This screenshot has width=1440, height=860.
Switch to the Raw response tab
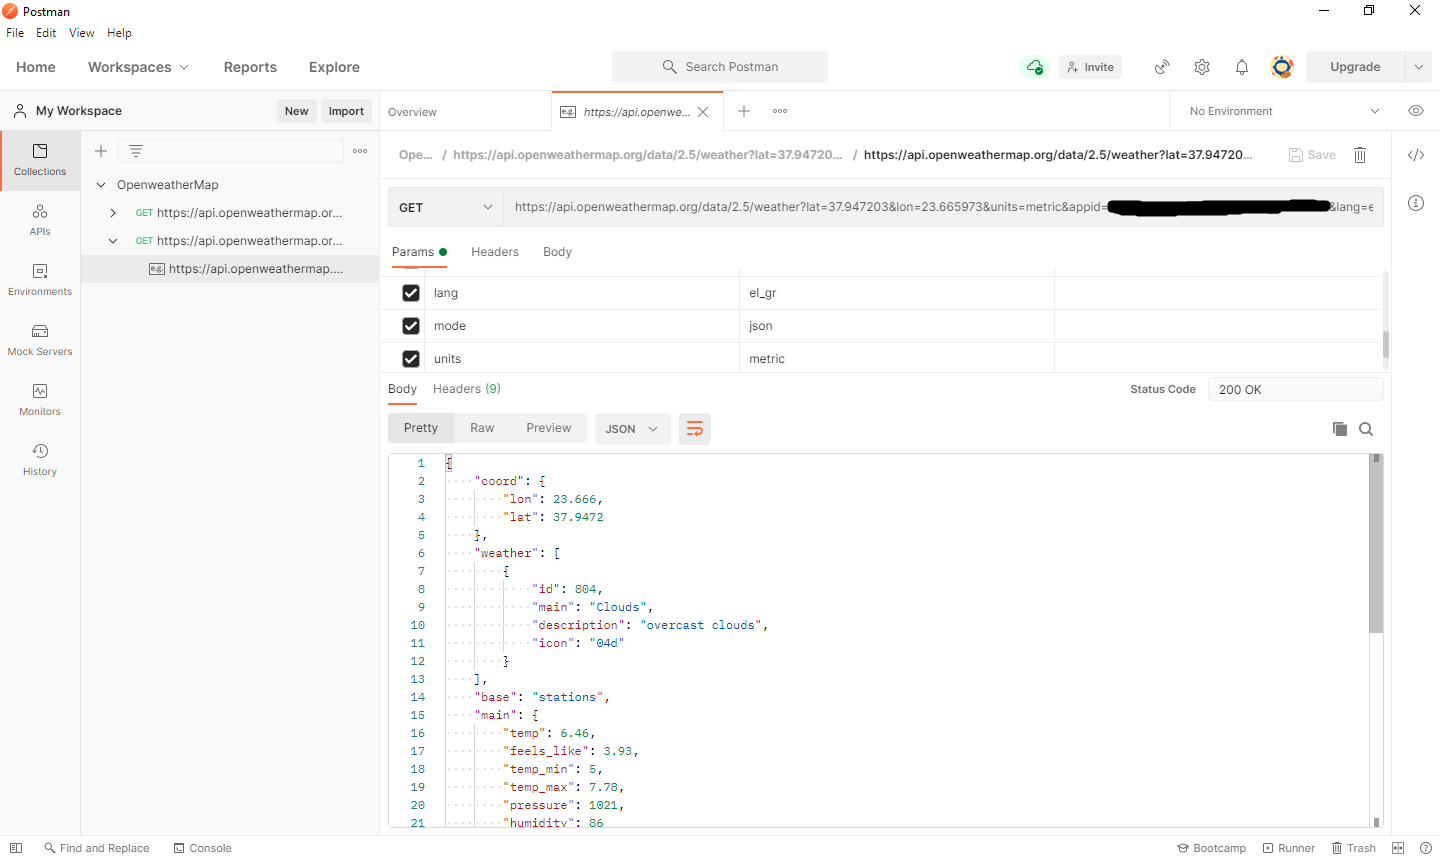pyautogui.click(x=482, y=428)
